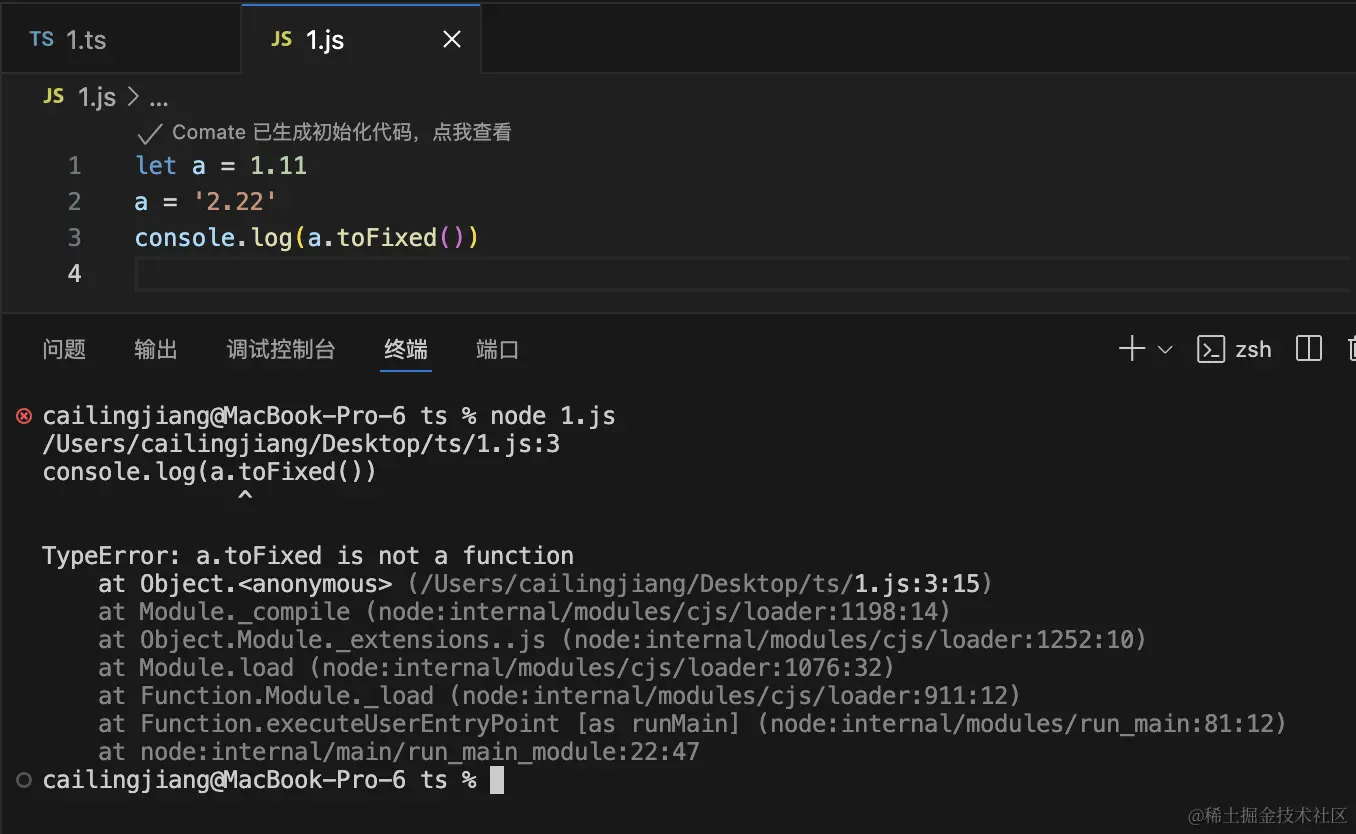Click the circle marker by last prompt
This screenshot has width=1356, height=834.
tap(24, 780)
